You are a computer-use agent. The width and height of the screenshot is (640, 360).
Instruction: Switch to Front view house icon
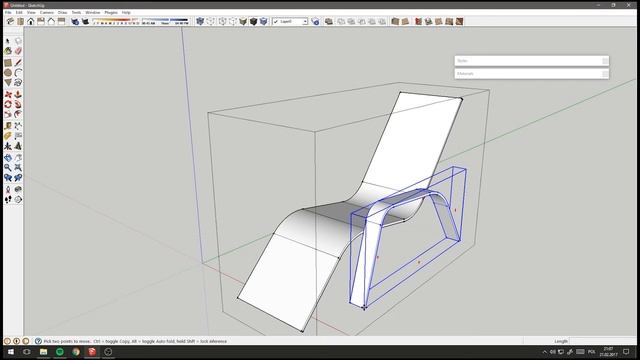pos(31,21)
